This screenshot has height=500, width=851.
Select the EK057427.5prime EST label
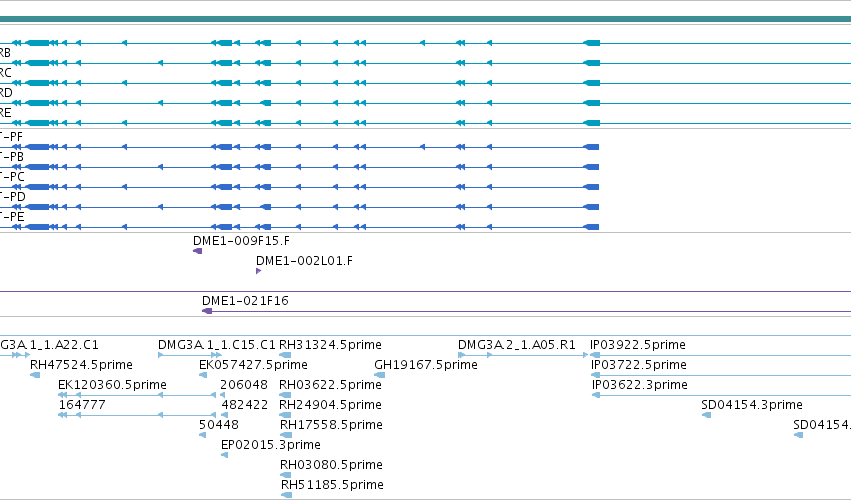point(253,365)
